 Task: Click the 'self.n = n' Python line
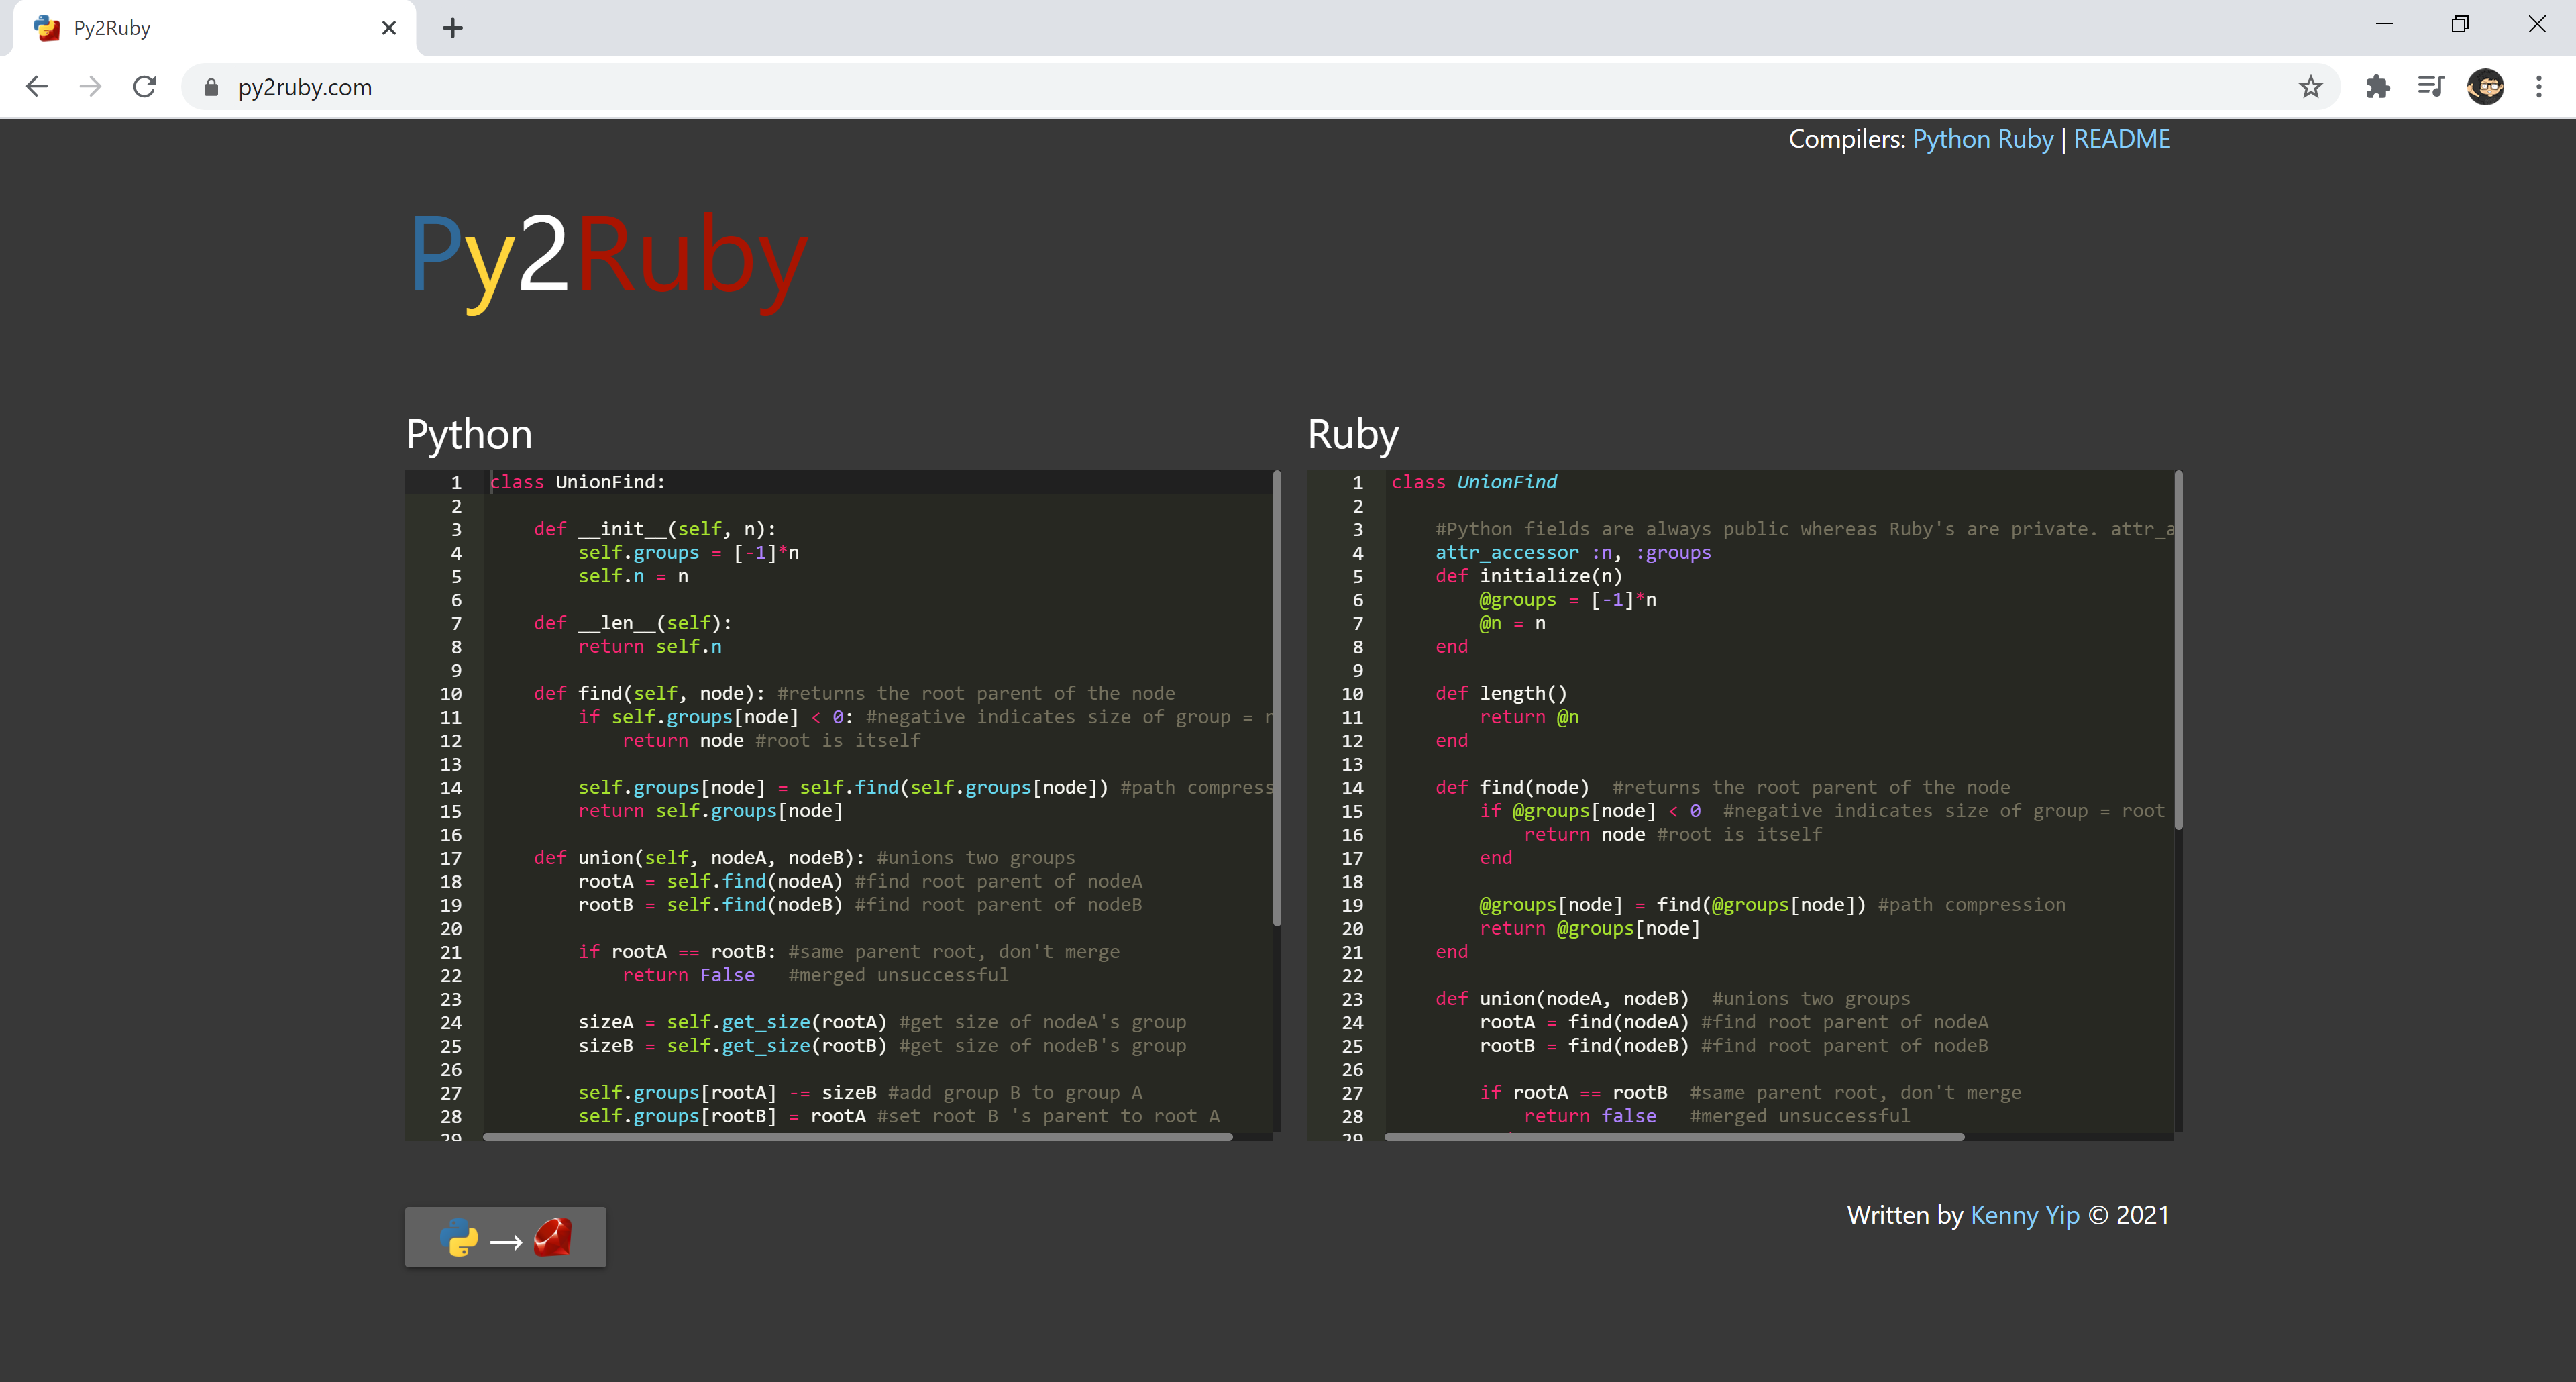coord(633,576)
